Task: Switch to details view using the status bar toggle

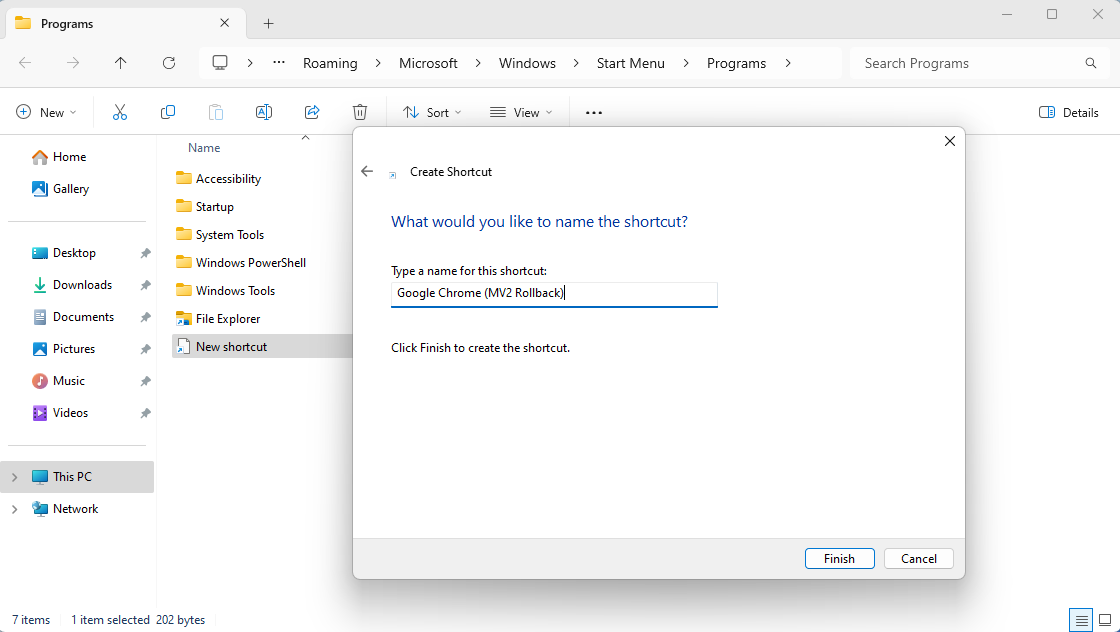Action: click(1080, 620)
